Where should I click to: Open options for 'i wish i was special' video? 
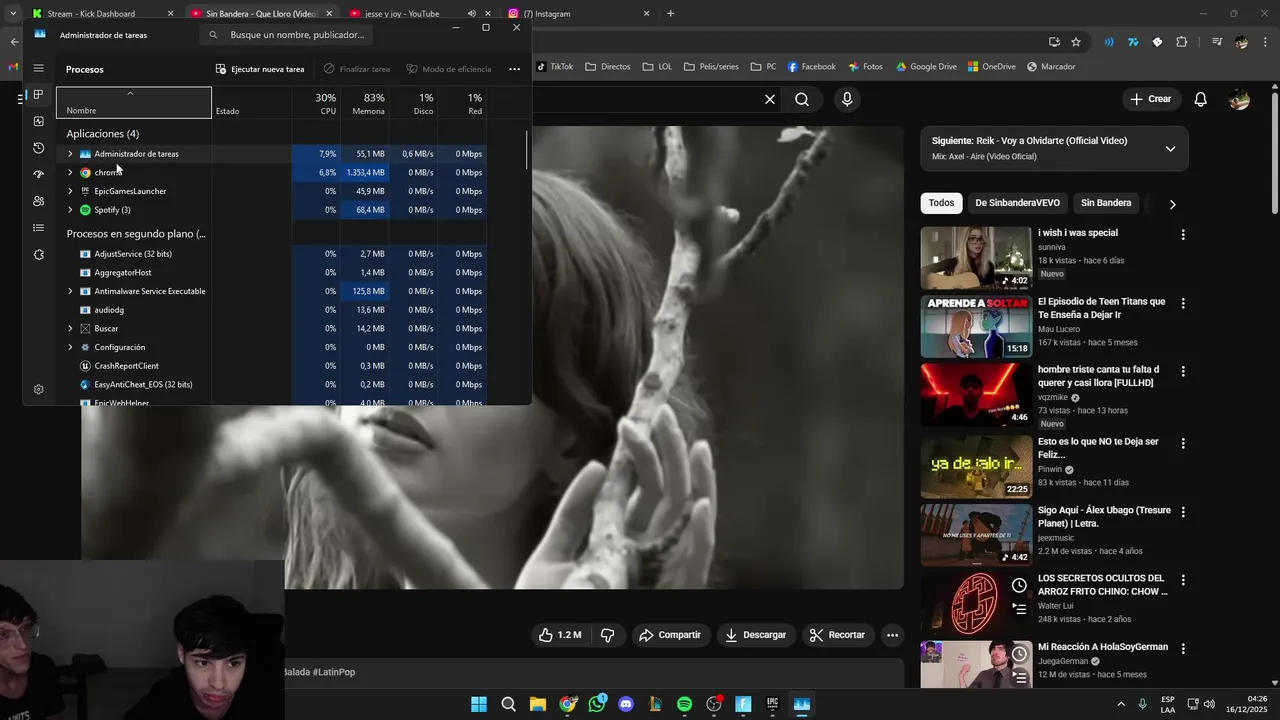[1183, 234]
